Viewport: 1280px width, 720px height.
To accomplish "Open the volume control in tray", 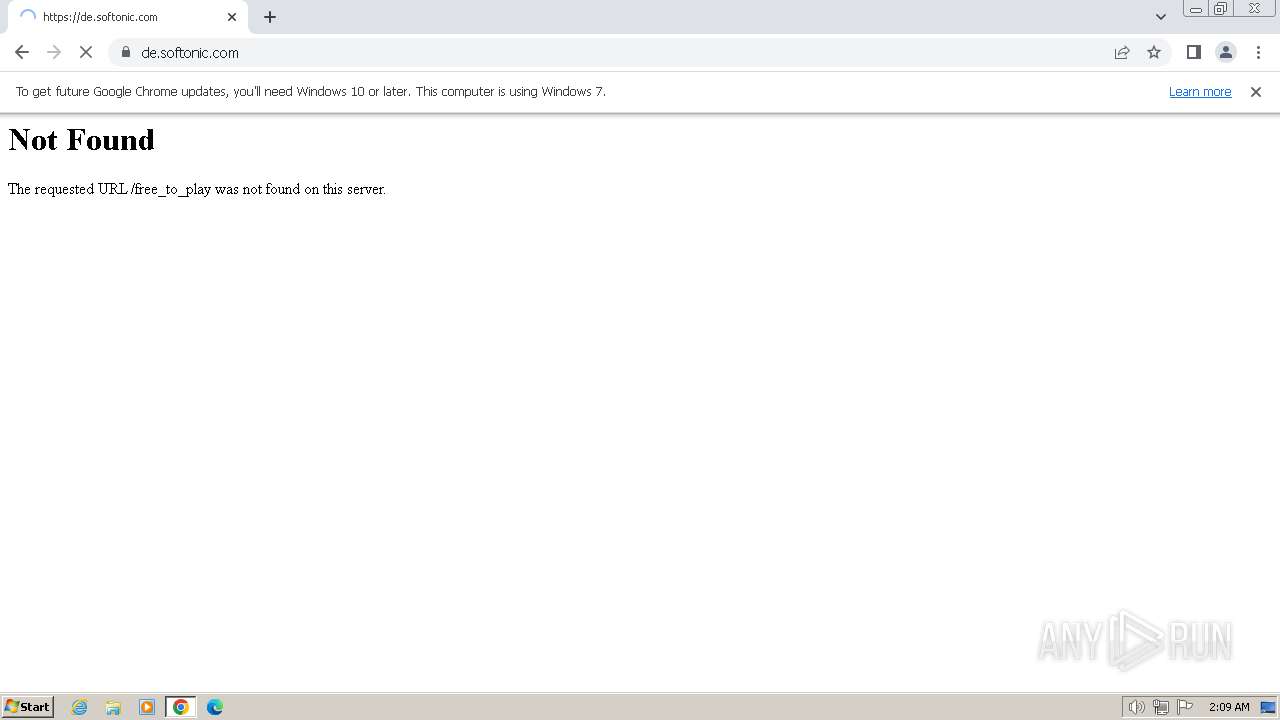I will pyautogui.click(x=1137, y=707).
